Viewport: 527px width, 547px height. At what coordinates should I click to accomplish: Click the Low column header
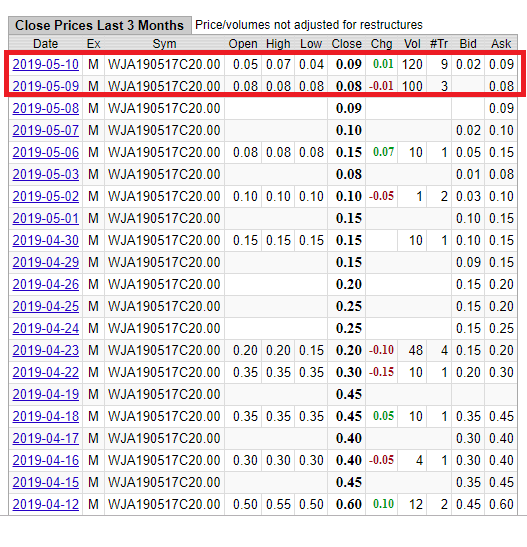tap(311, 44)
